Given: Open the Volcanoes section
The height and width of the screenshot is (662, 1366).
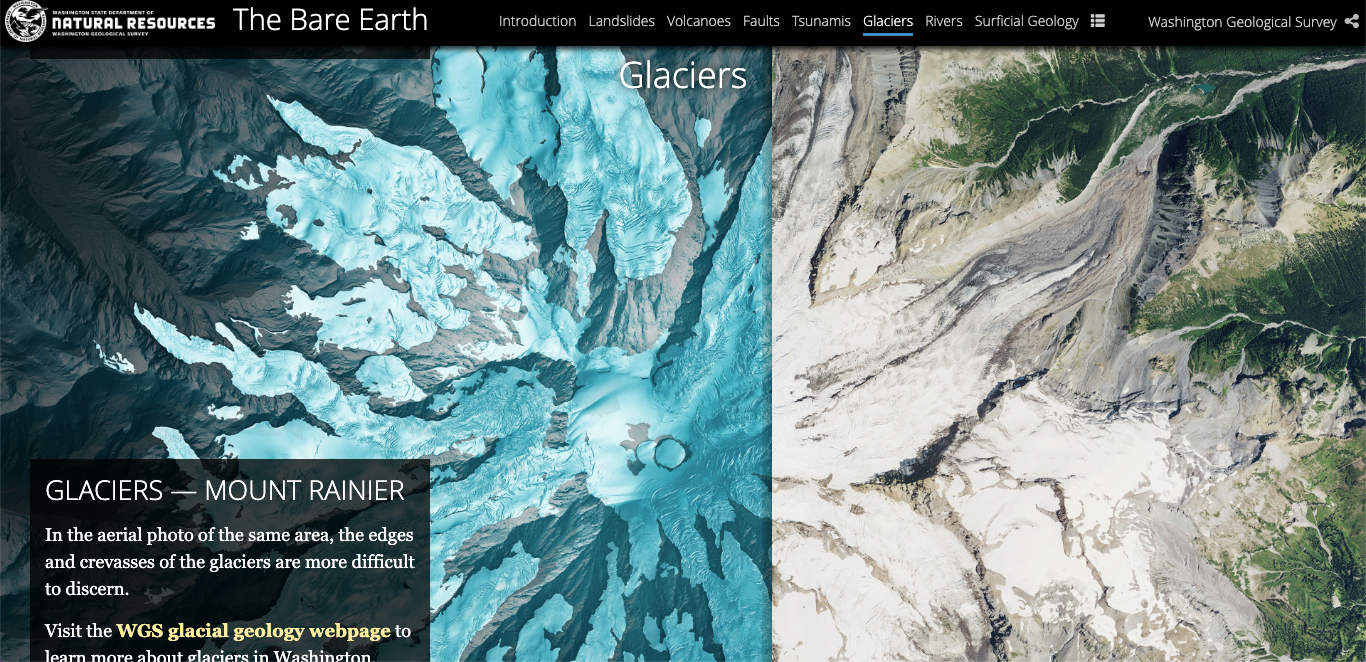Looking at the screenshot, I should point(699,21).
